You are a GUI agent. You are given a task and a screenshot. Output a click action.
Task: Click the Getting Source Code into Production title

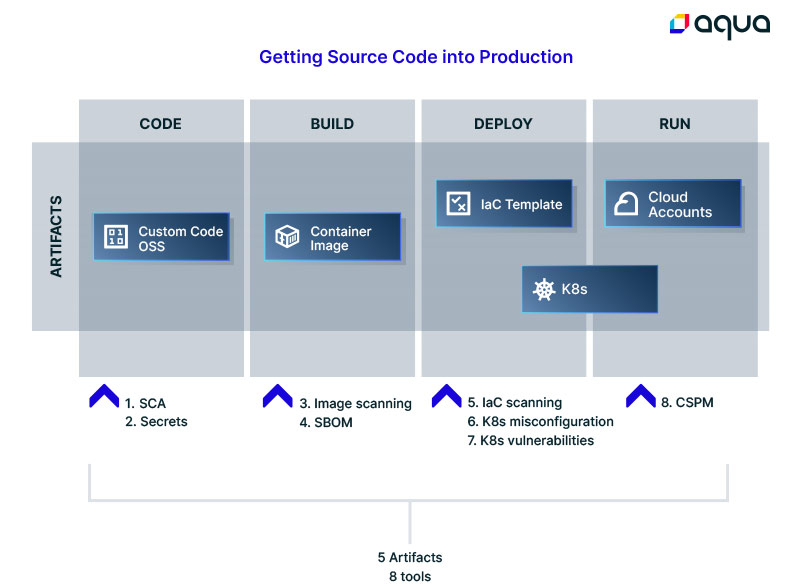(x=416, y=57)
